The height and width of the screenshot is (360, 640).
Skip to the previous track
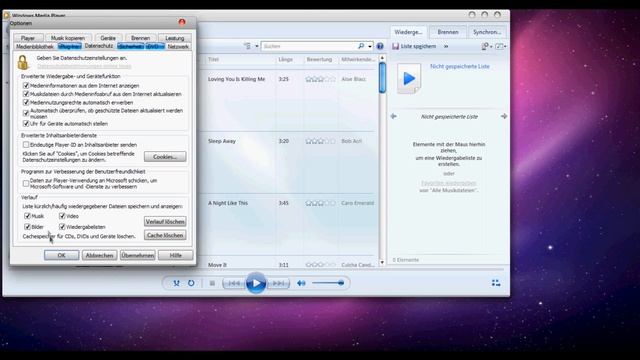(x=234, y=283)
